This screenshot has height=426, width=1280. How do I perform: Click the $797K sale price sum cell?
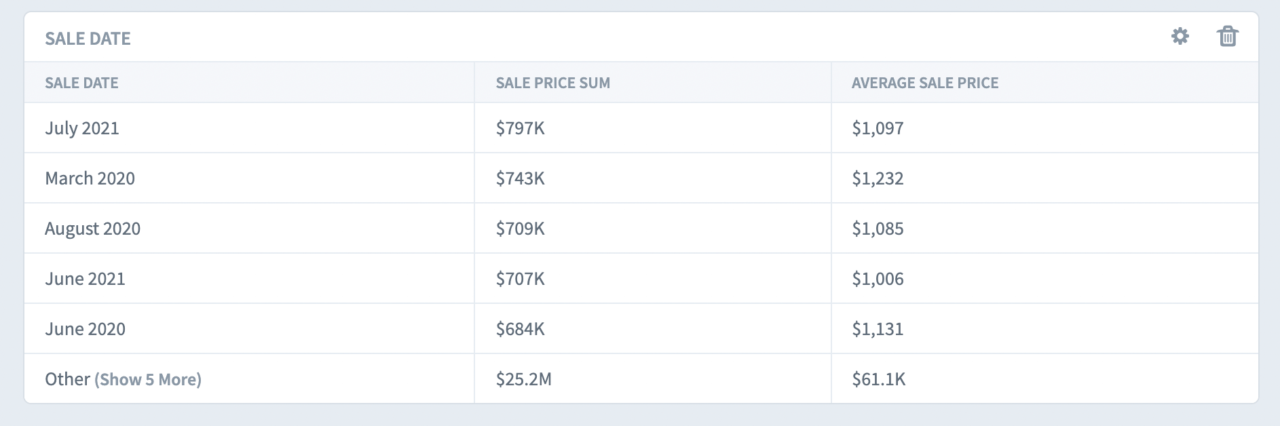520,128
